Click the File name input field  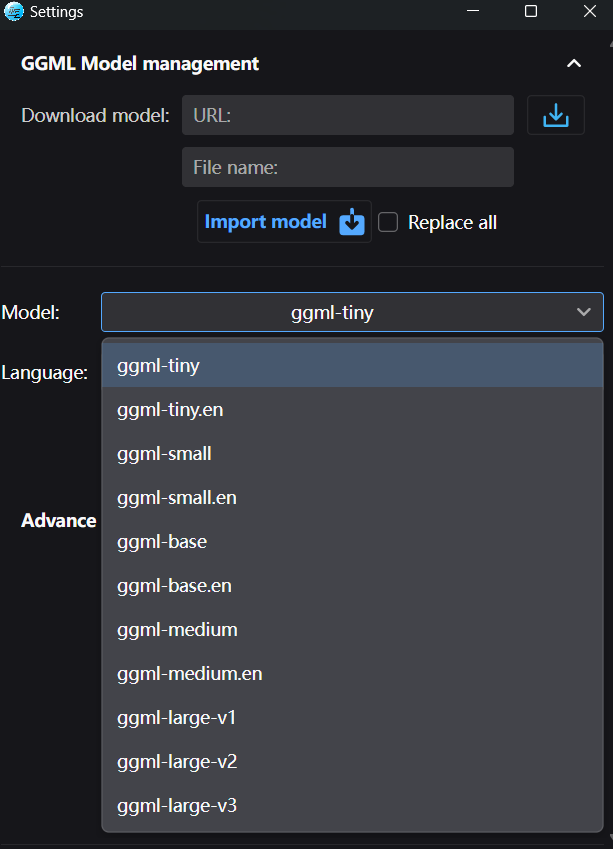348,167
